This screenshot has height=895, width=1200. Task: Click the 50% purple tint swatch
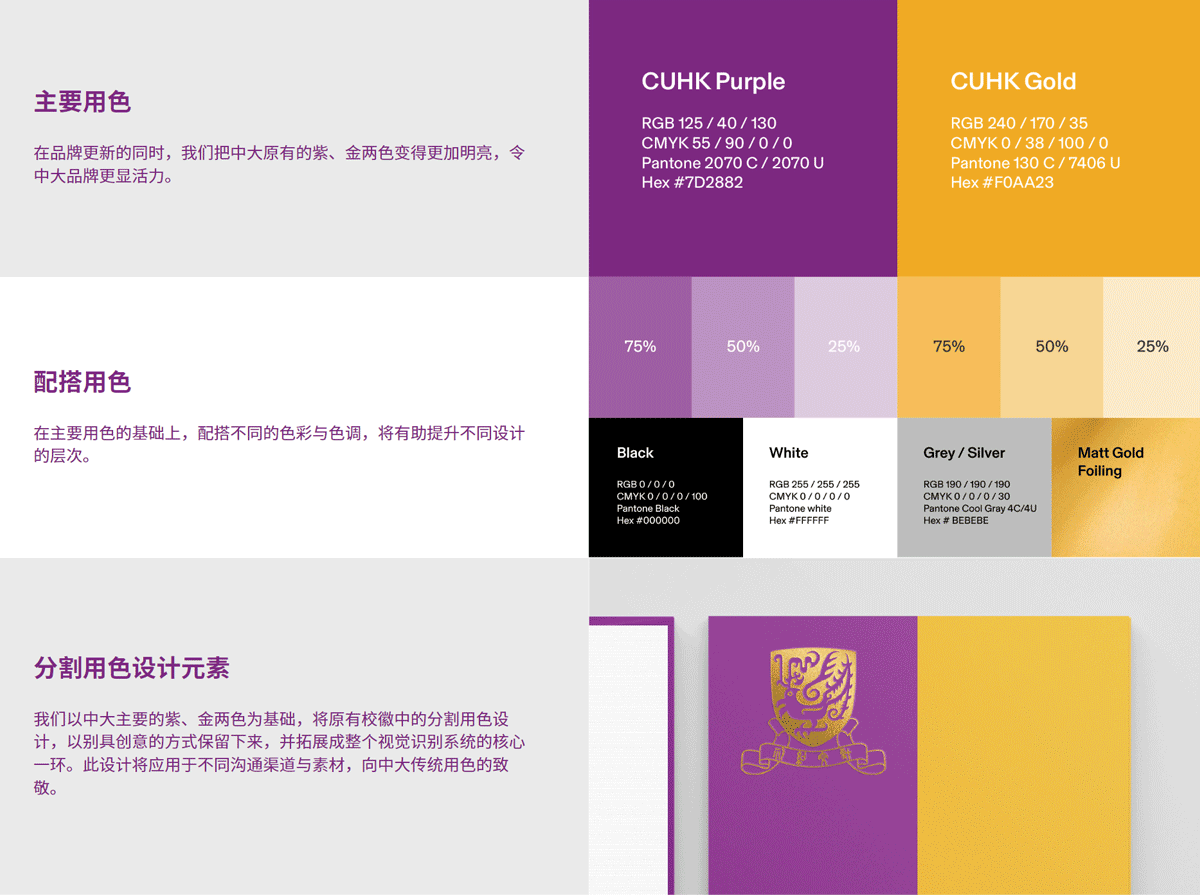(x=742, y=346)
